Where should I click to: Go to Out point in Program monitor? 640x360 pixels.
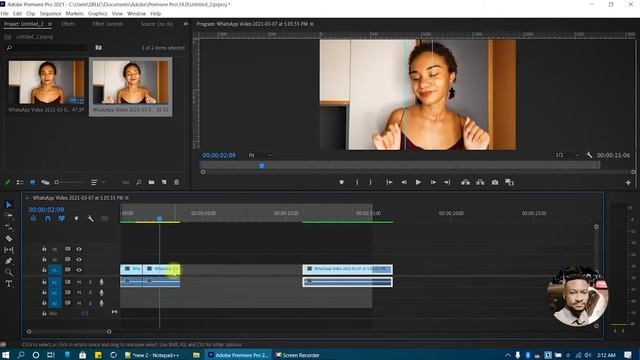447,182
